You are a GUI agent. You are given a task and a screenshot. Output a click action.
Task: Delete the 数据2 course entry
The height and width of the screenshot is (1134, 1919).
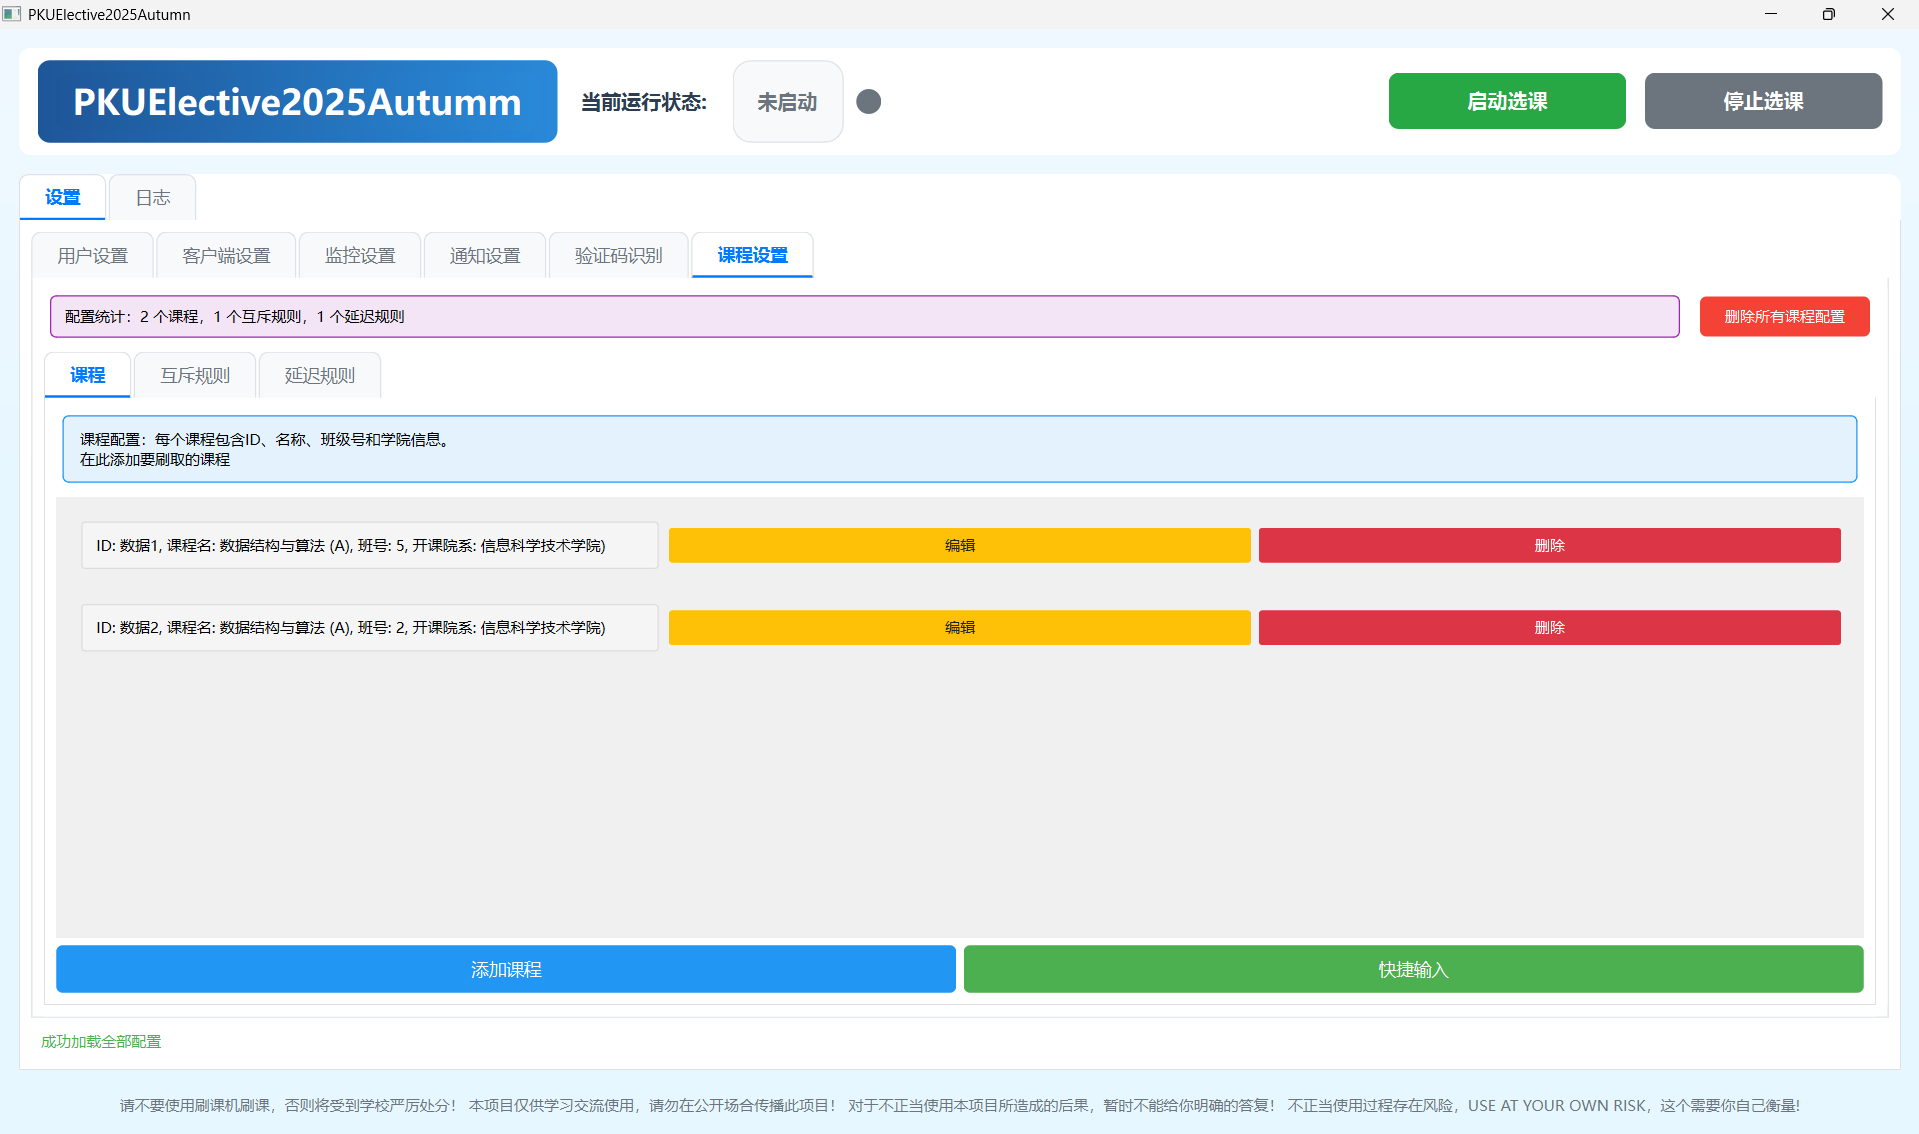[1549, 627]
